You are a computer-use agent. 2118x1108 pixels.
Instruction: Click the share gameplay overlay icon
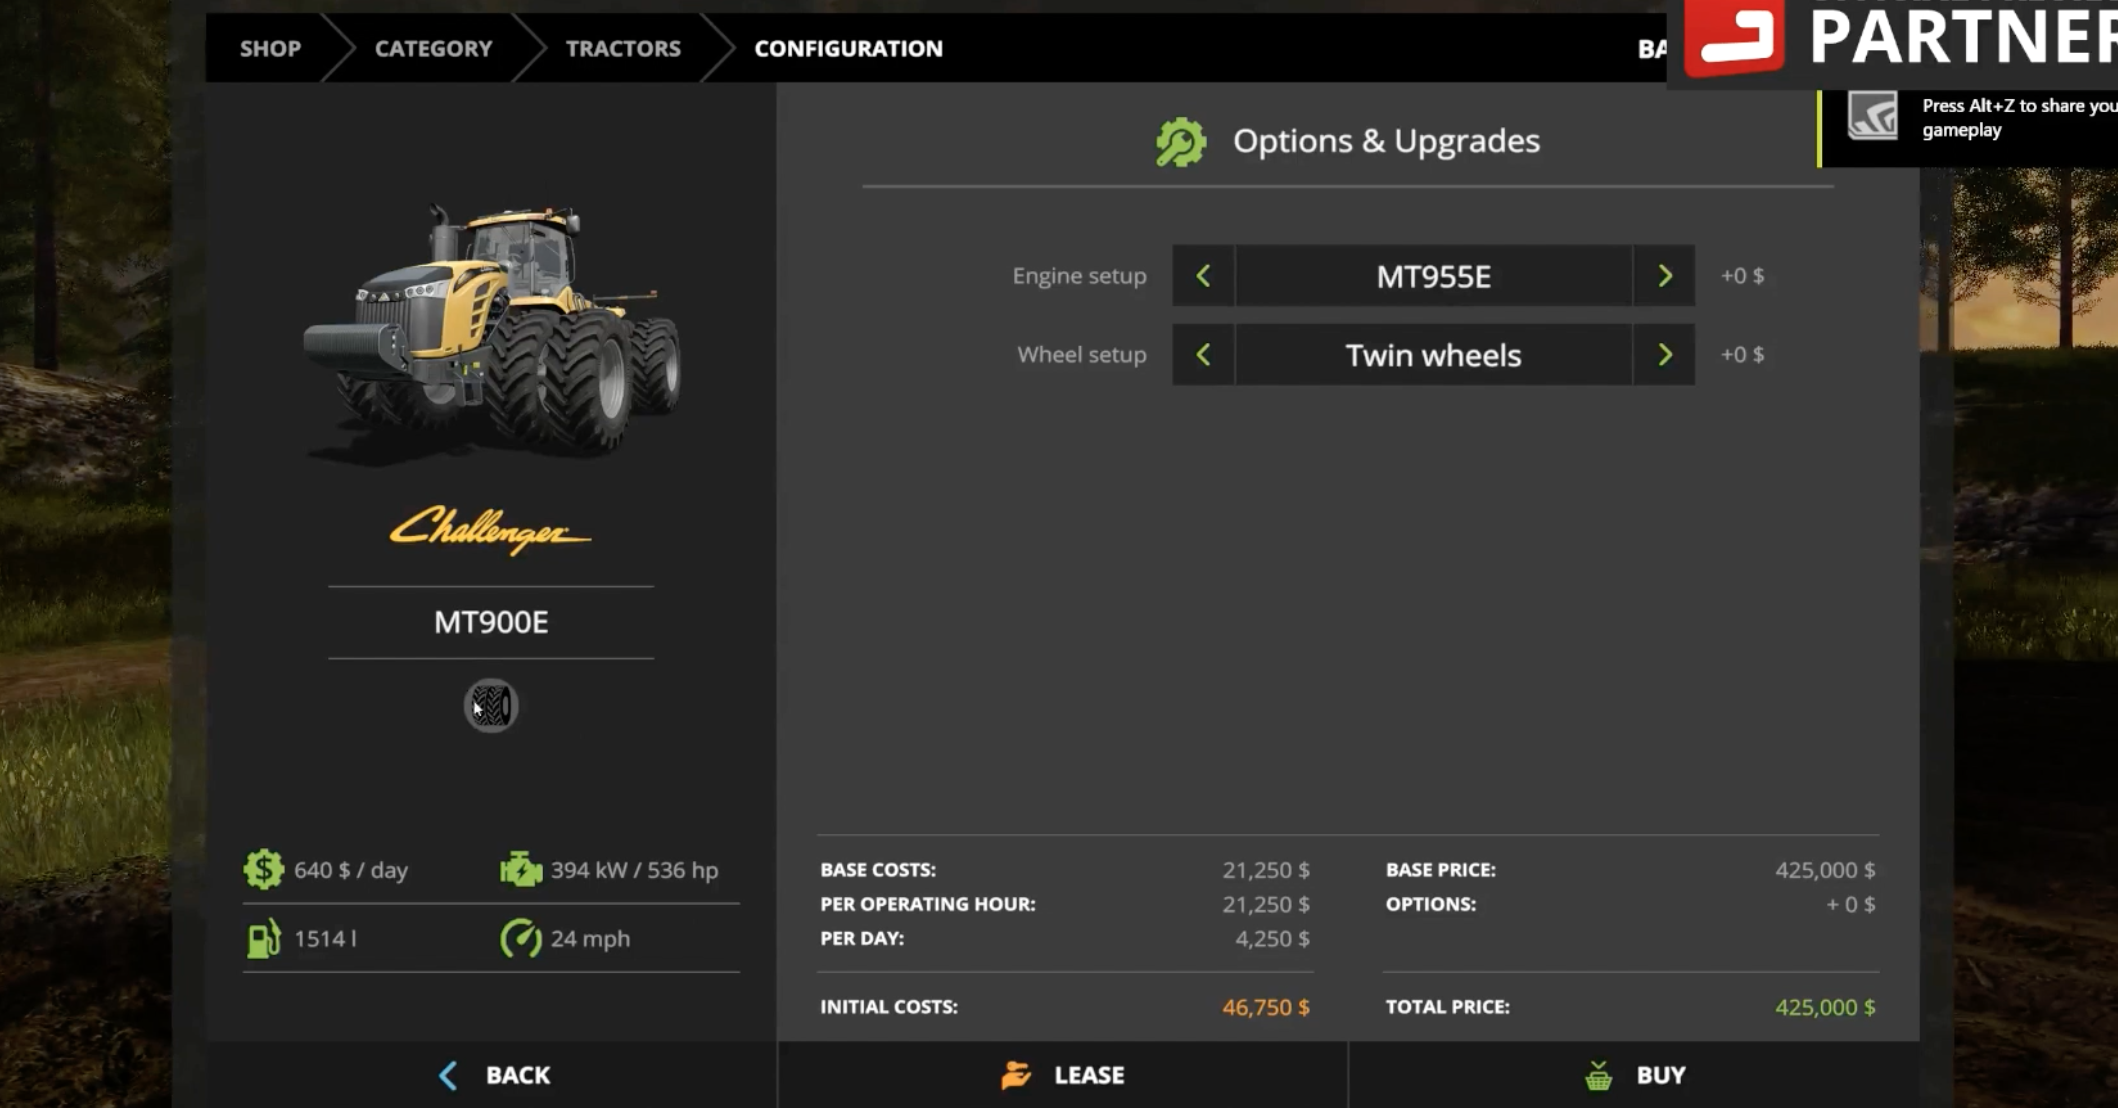tap(1871, 117)
